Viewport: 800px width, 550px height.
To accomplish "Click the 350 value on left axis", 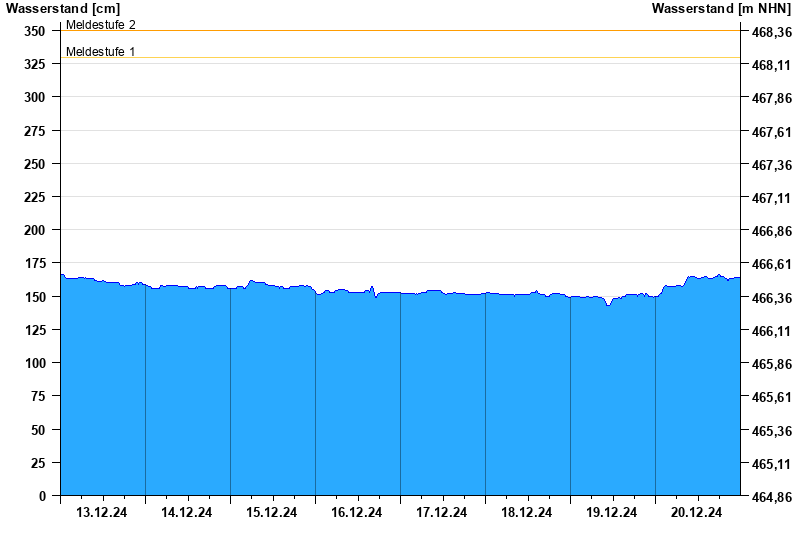I will pos(35,31).
